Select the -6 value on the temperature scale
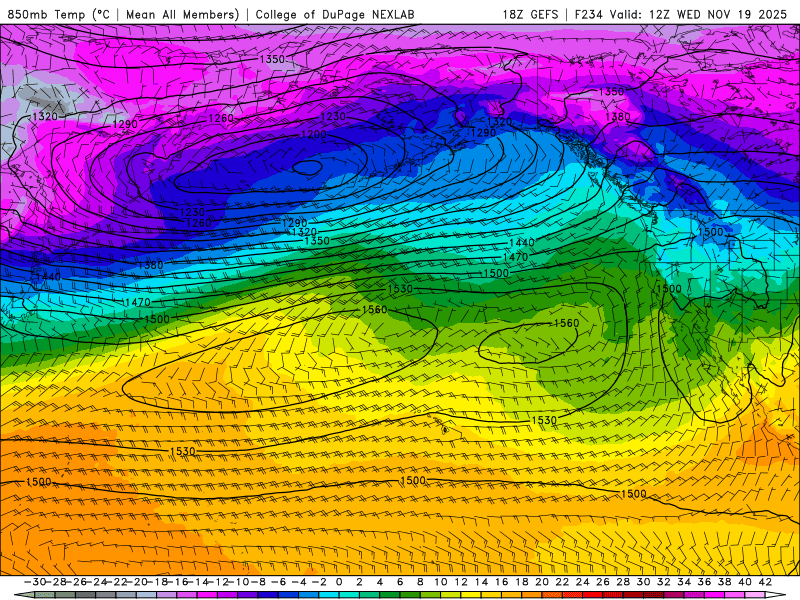 tap(279, 582)
